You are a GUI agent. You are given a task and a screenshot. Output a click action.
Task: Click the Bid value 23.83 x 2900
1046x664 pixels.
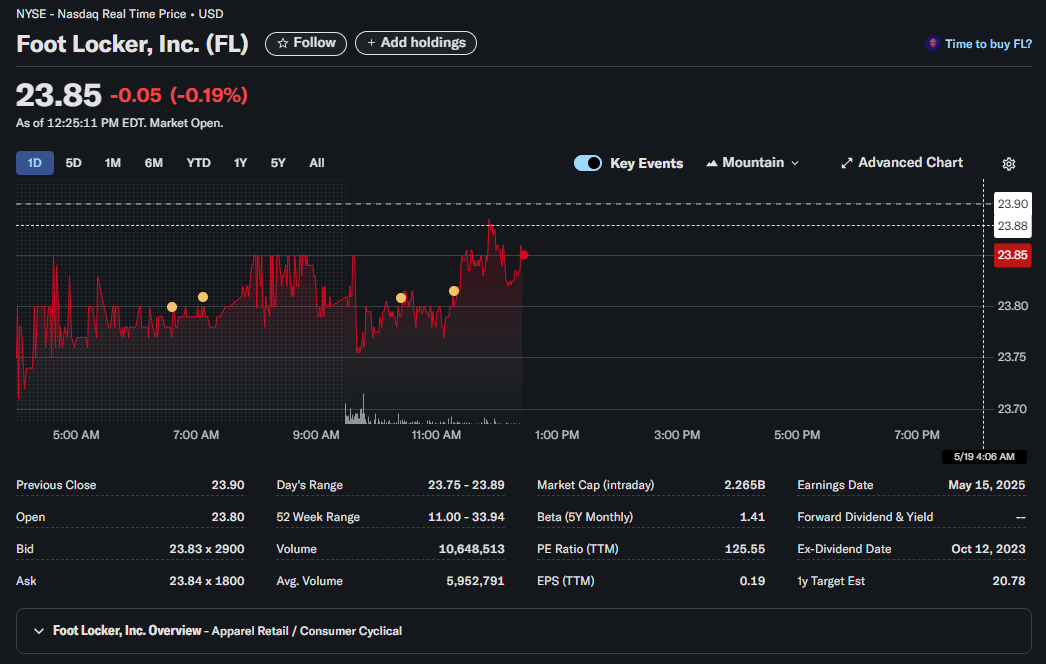[207, 549]
